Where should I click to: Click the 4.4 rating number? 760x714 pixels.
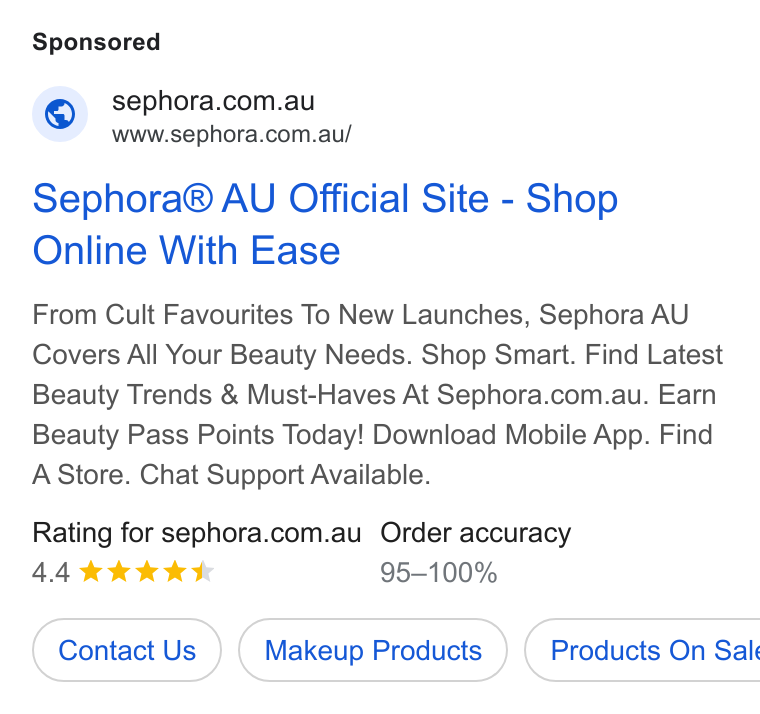point(51,572)
